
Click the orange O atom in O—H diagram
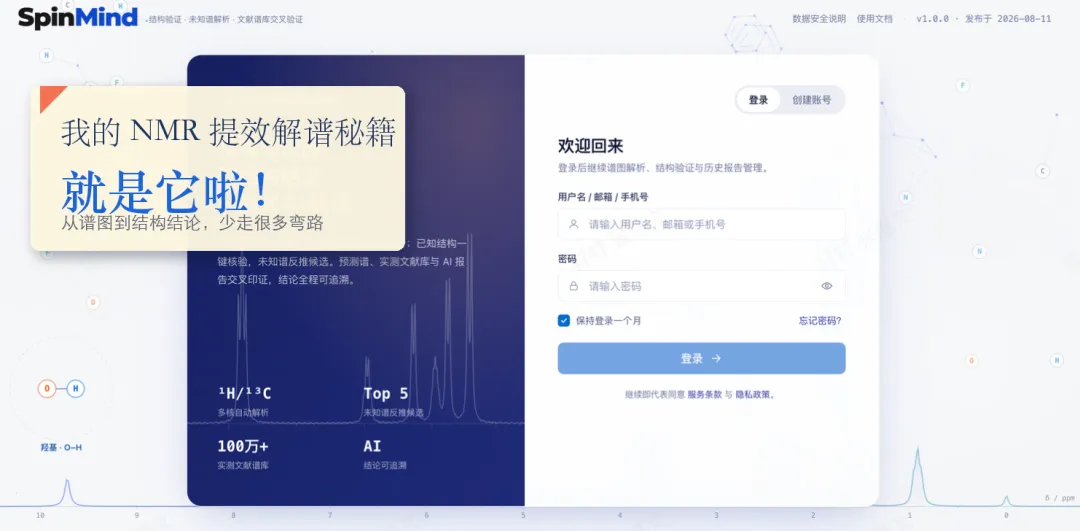pos(47,389)
